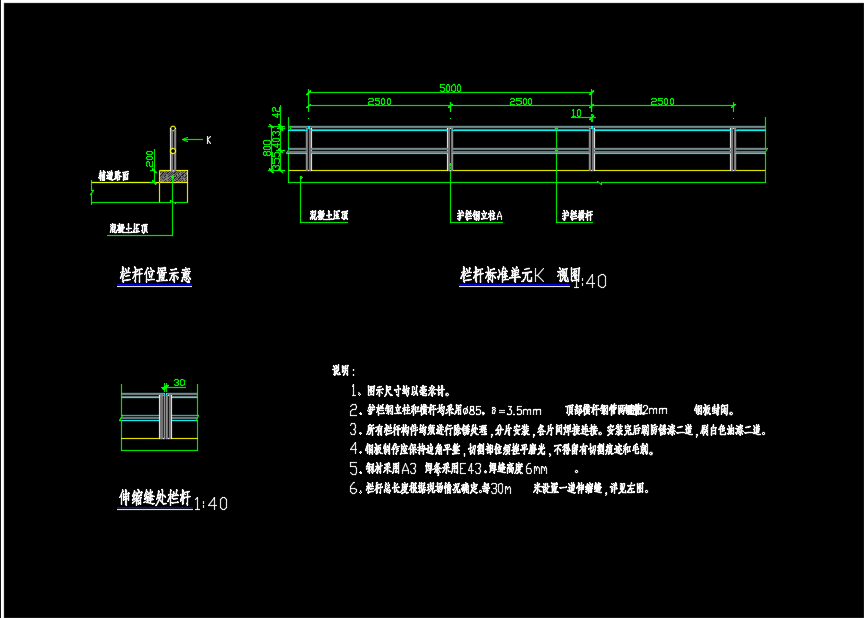Select the 护栏横杆 leader label
The height and width of the screenshot is (618, 866).
577,215
